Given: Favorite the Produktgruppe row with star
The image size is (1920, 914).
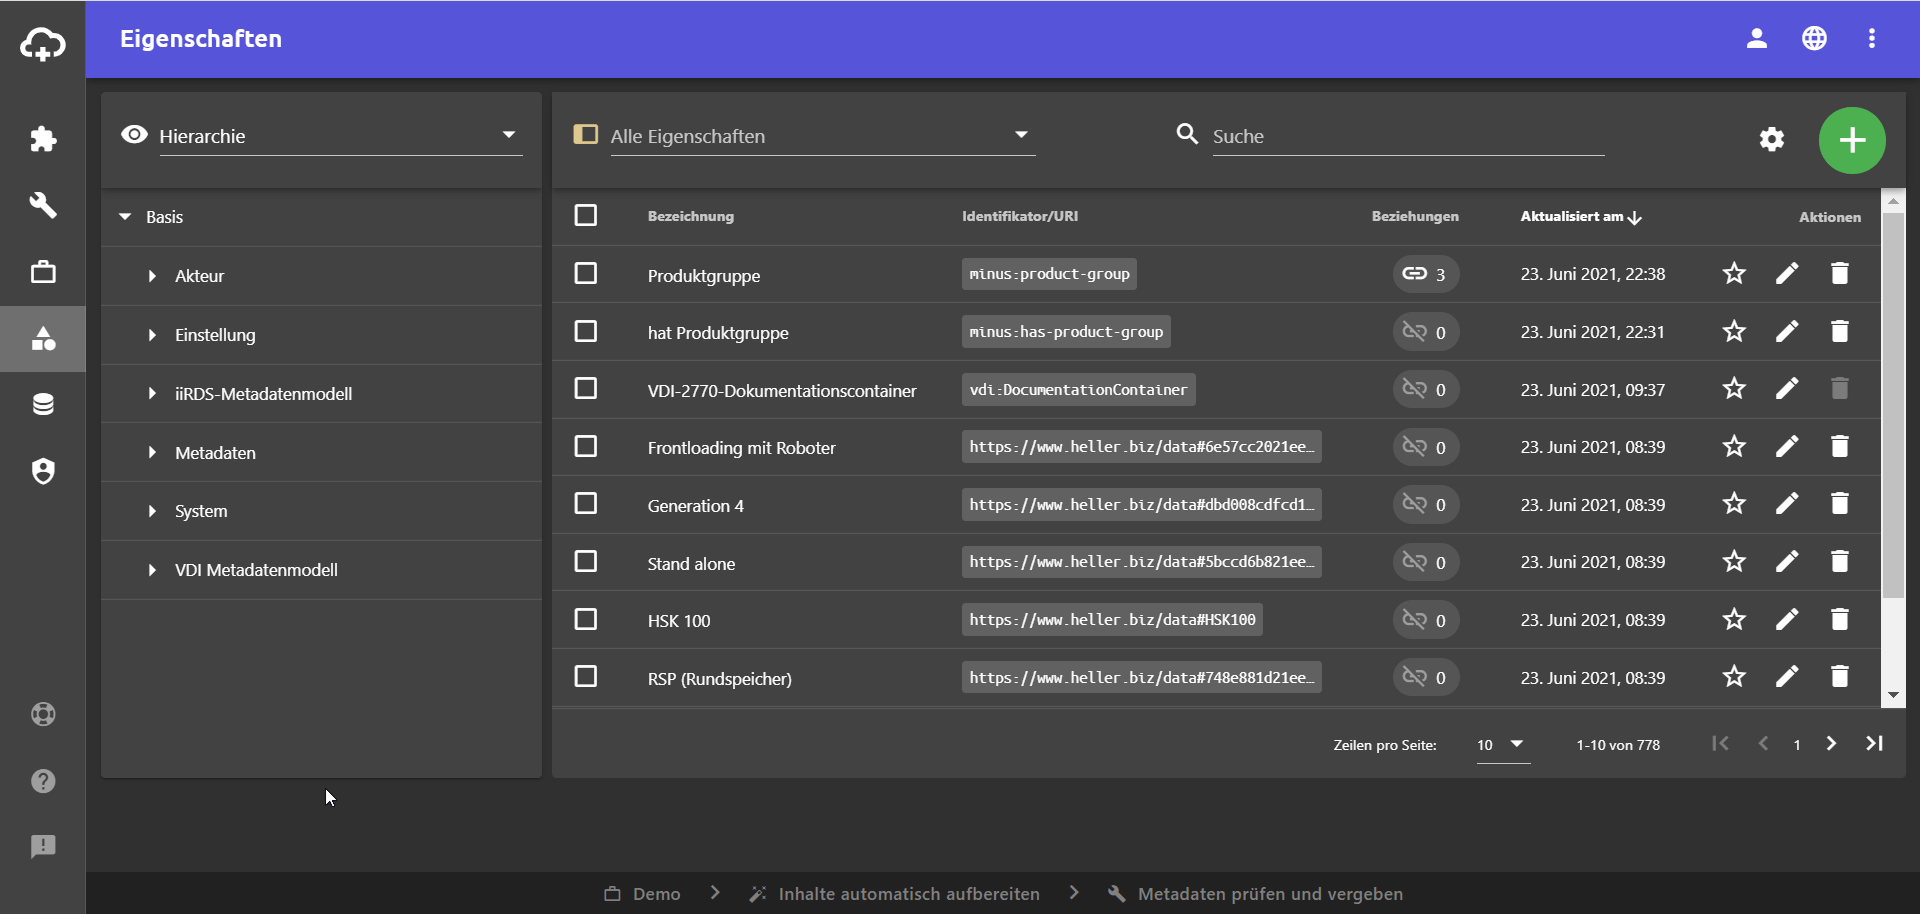Looking at the screenshot, I should coord(1734,274).
